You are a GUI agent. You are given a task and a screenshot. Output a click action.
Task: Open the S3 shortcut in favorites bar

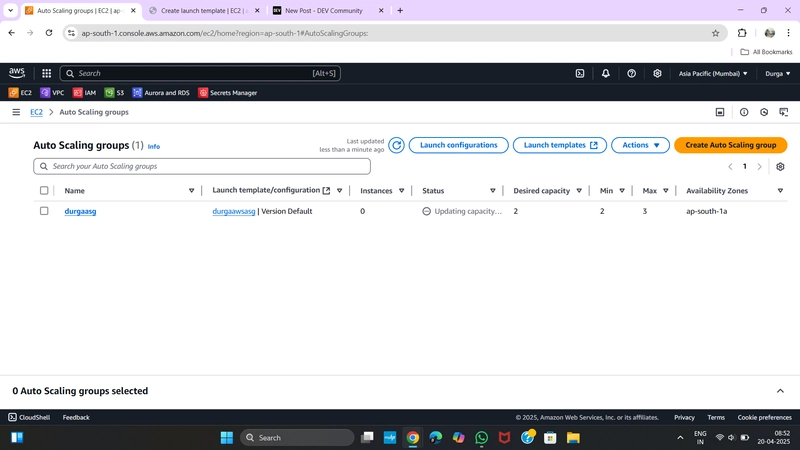coord(114,93)
